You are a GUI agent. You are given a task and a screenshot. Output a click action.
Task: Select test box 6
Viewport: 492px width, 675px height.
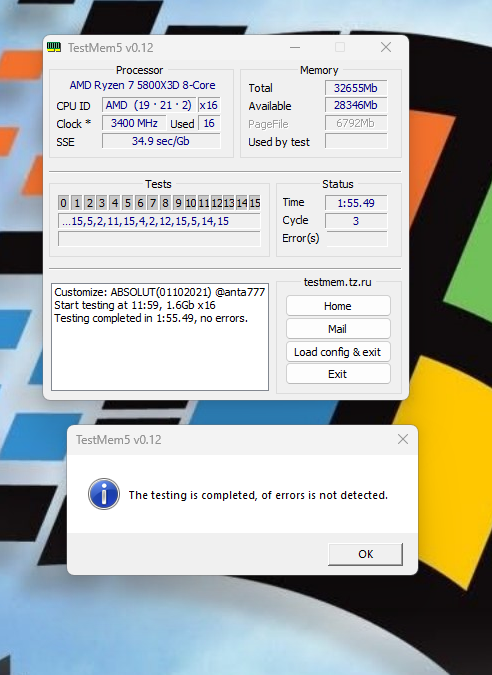point(140,203)
